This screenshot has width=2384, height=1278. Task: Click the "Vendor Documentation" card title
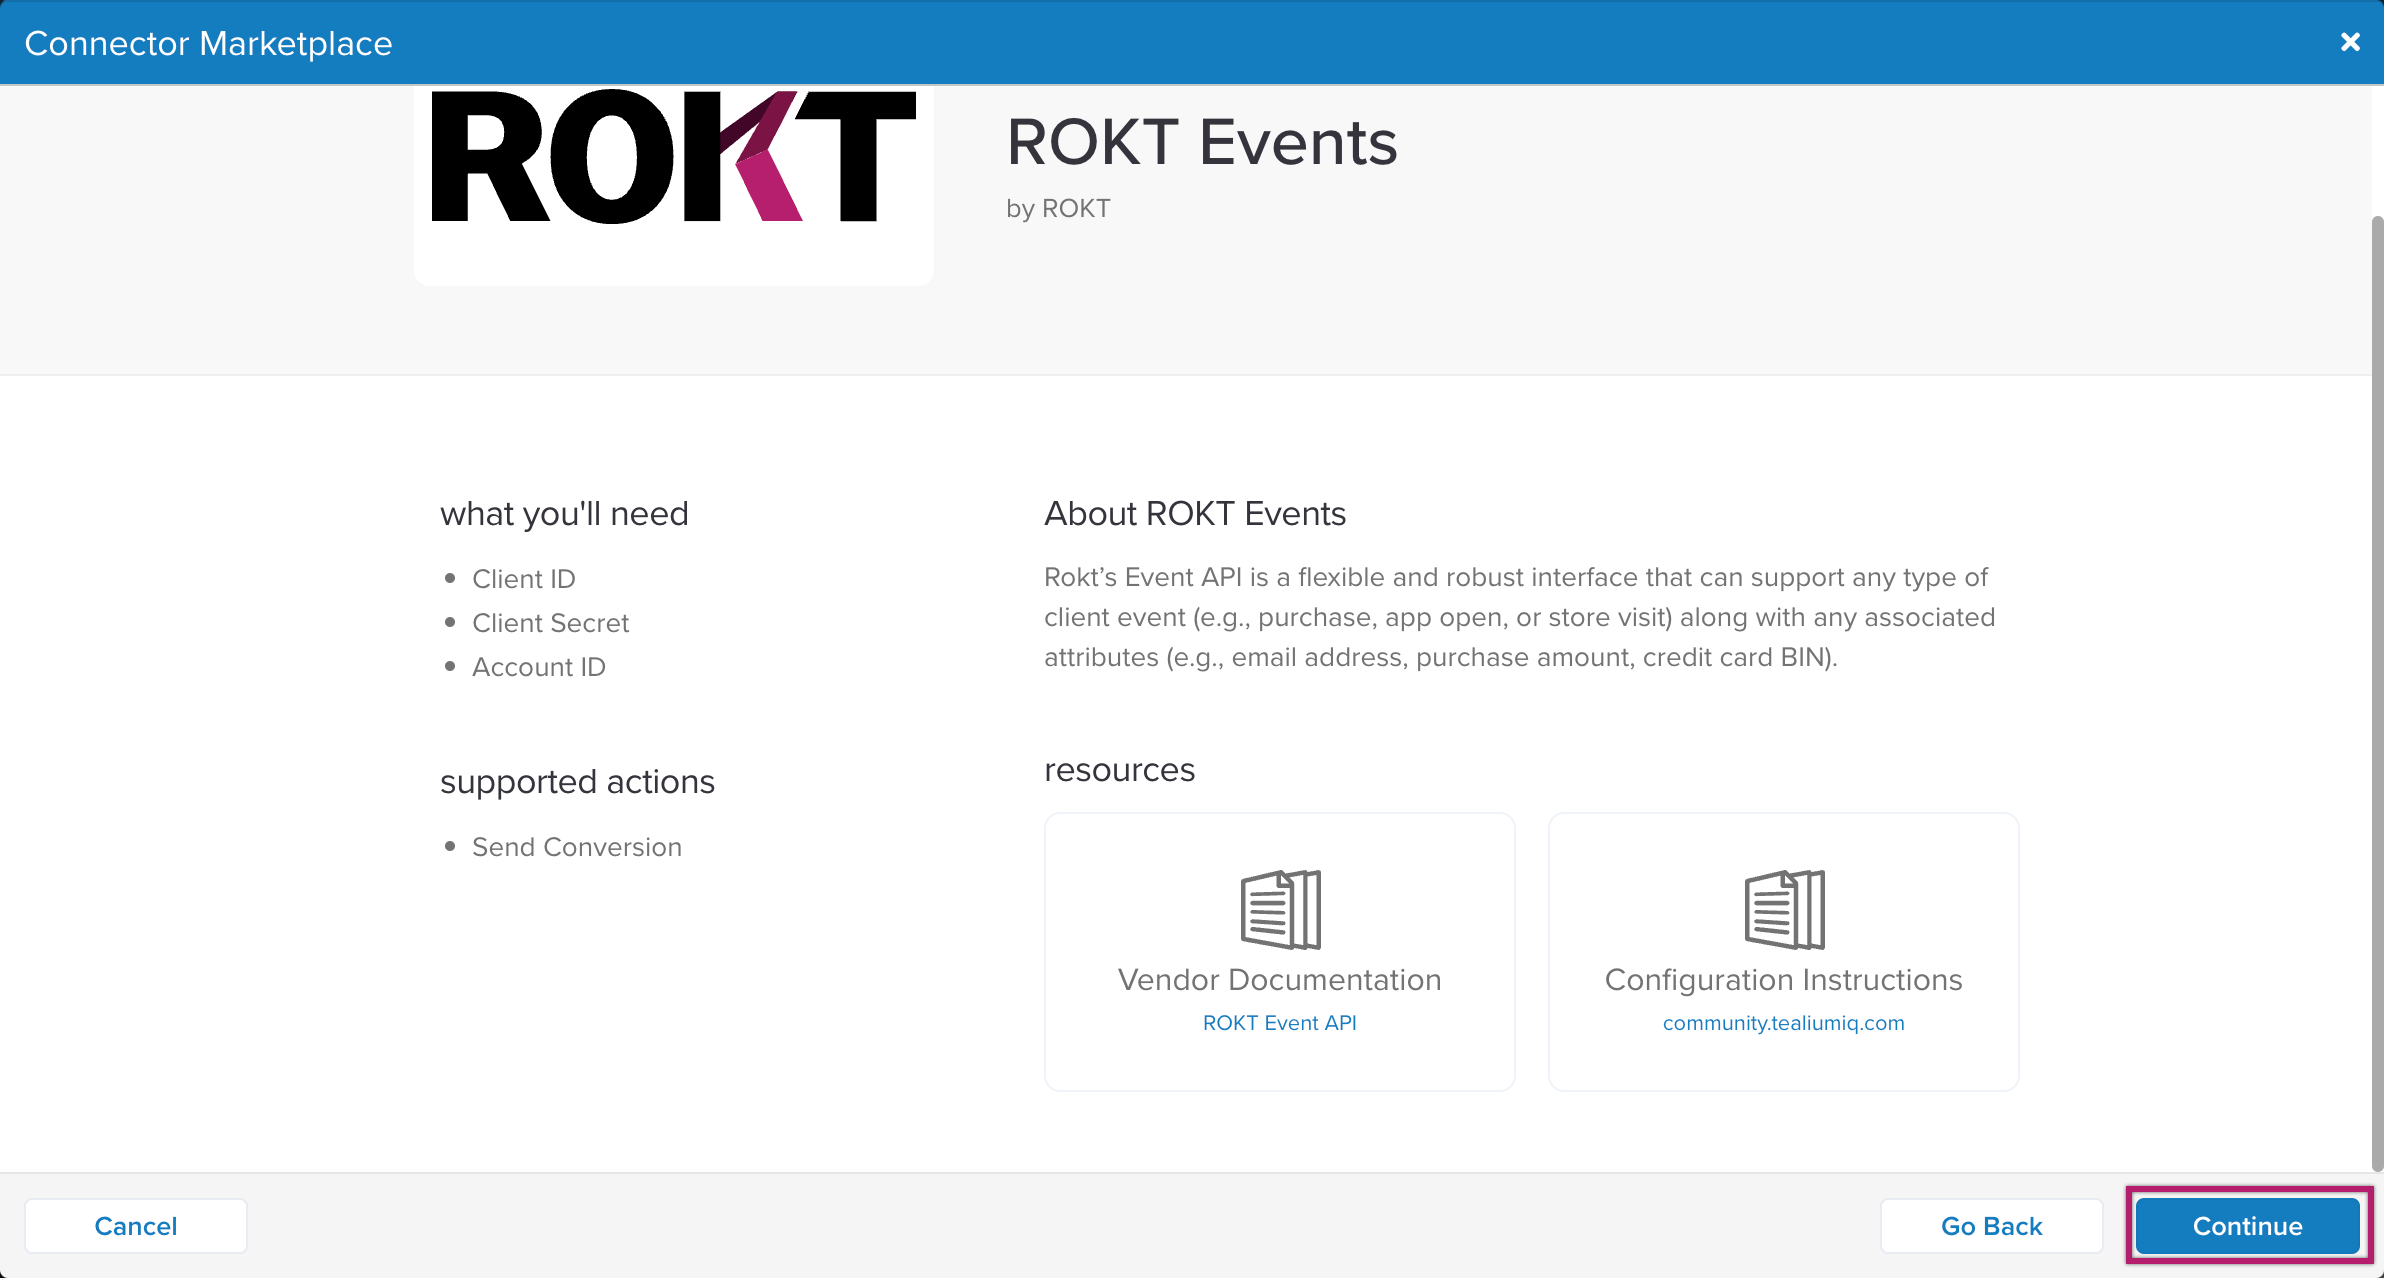[1279, 980]
